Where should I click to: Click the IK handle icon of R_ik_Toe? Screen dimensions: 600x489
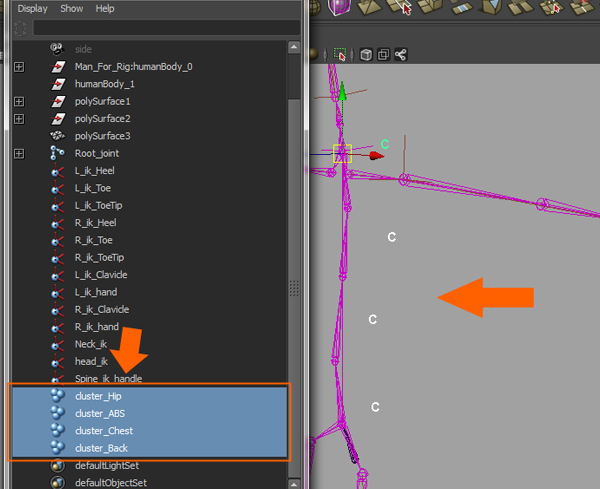(x=57, y=241)
